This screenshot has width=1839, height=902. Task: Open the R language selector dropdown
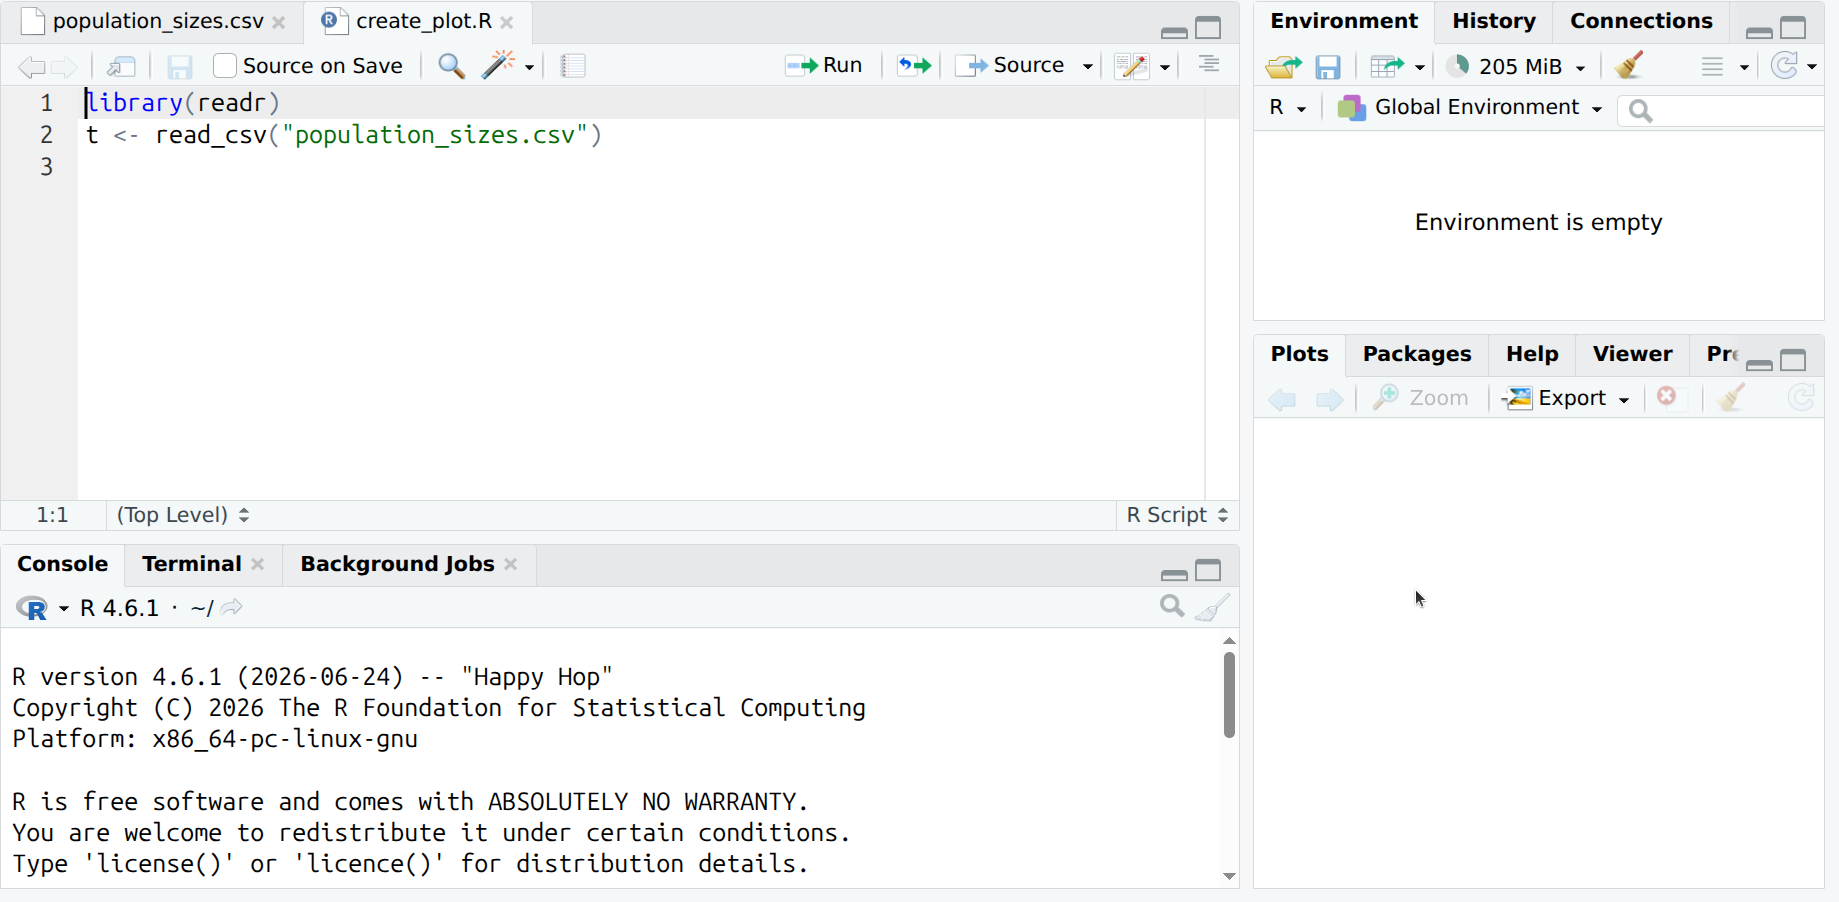[1288, 107]
